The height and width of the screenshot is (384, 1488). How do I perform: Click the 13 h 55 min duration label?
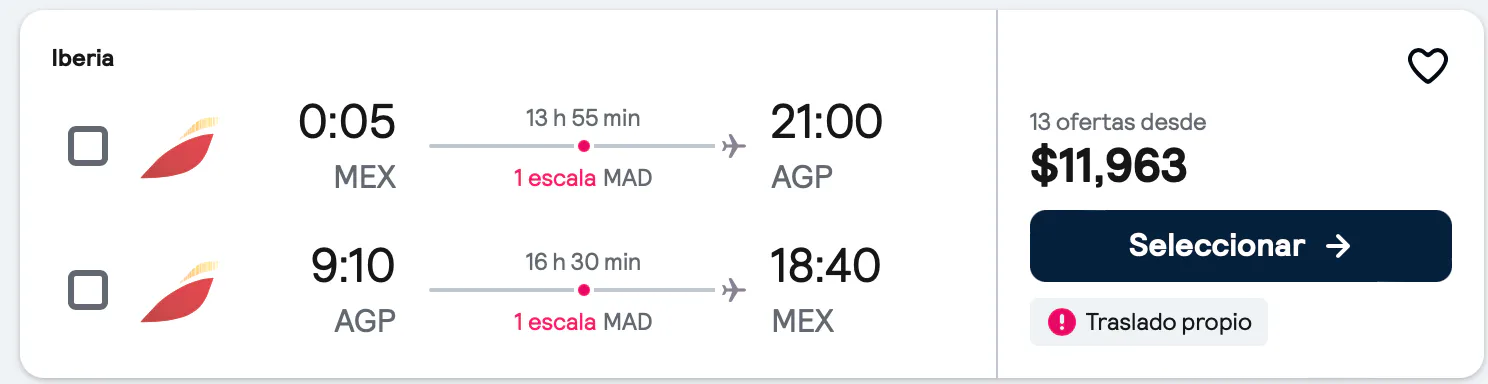click(x=583, y=118)
